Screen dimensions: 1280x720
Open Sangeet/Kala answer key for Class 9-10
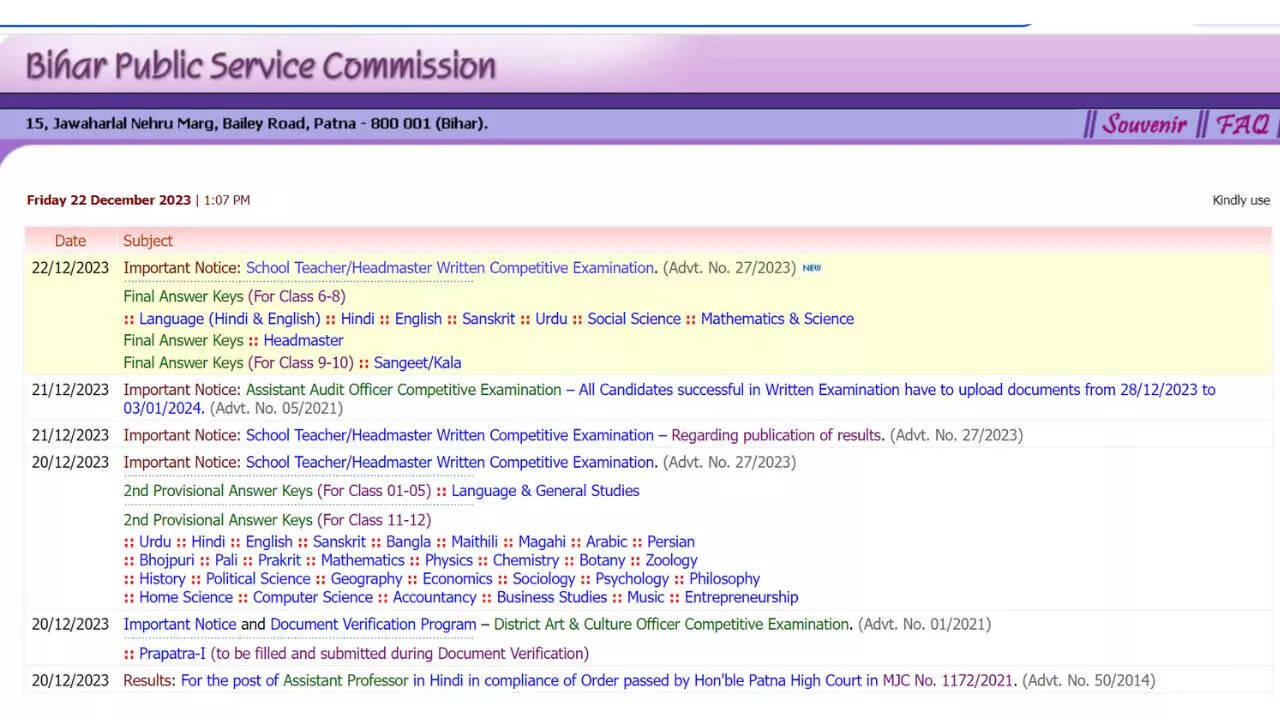(417, 363)
